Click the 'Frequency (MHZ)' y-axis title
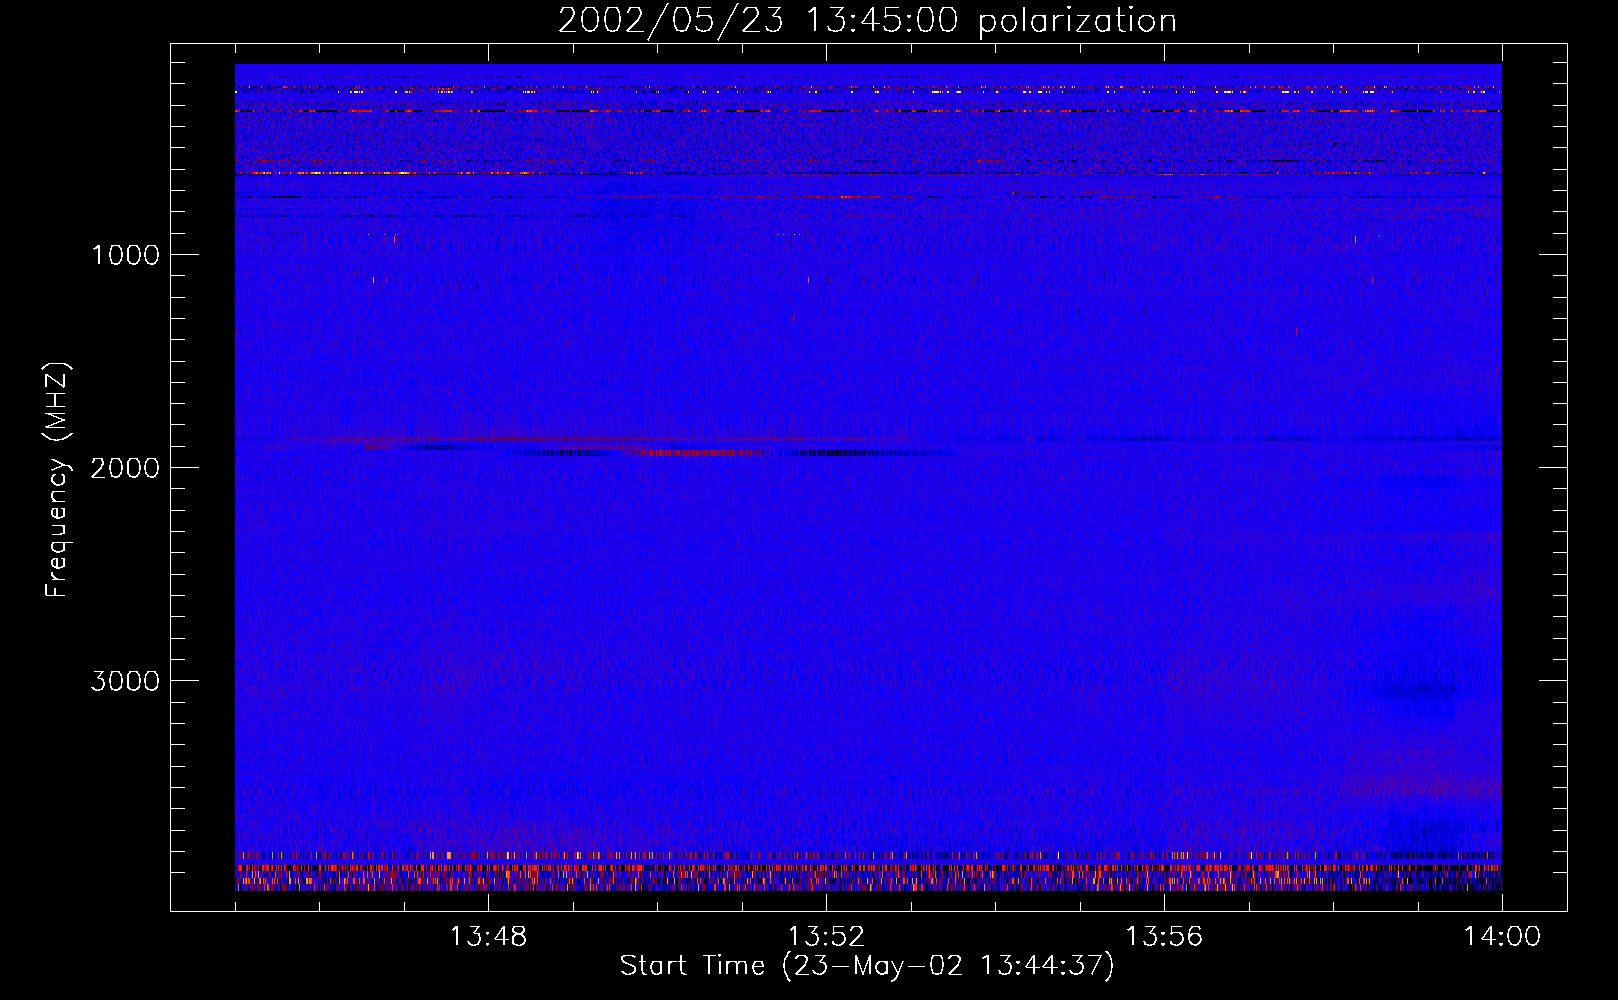Screen dimensions: 1618x1000 point(58,480)
